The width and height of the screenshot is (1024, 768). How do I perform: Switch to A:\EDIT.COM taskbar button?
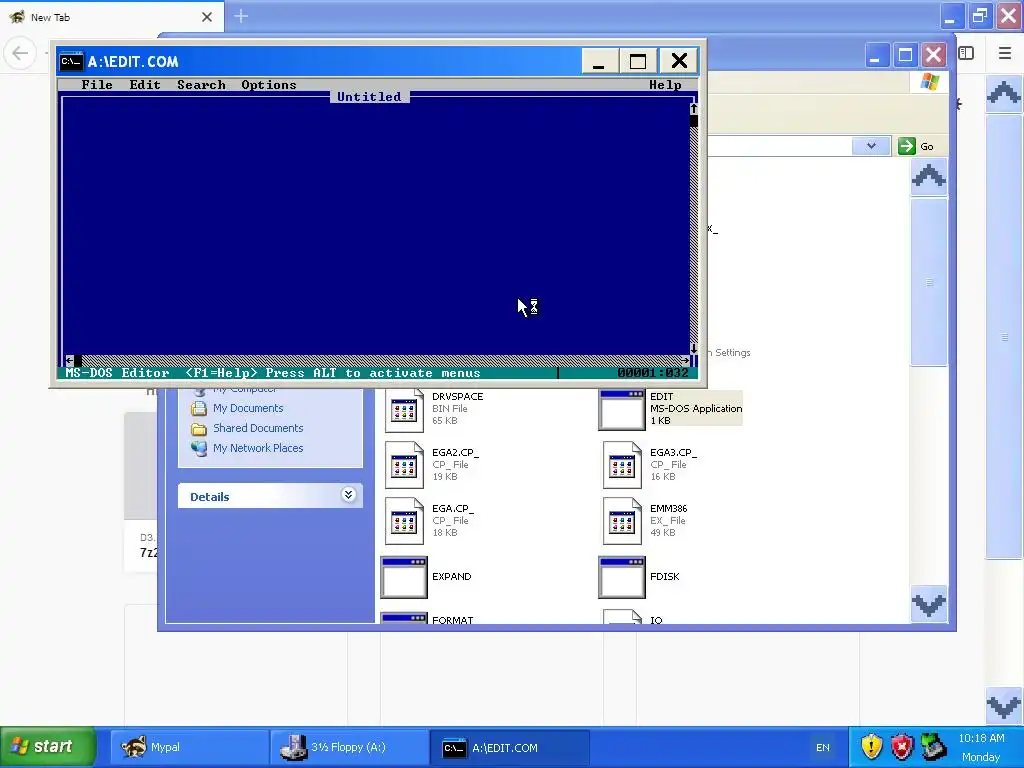510,747
